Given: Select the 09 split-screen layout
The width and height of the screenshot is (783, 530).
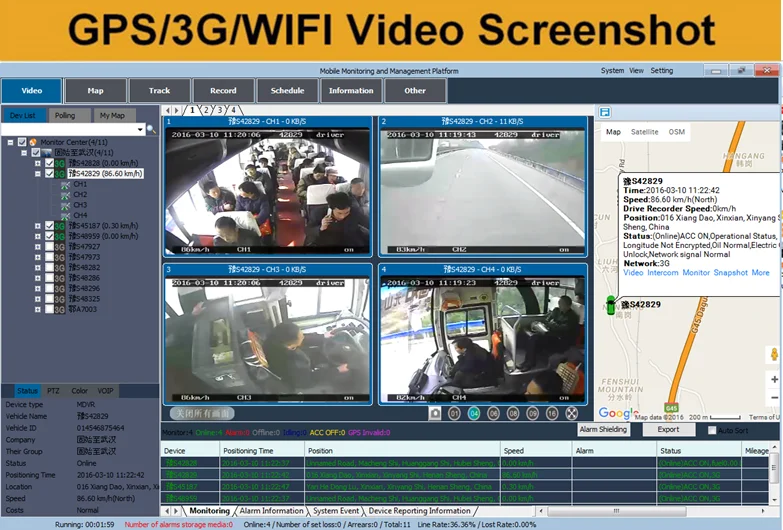Looking at the screenshot, I should coord(531,412).
